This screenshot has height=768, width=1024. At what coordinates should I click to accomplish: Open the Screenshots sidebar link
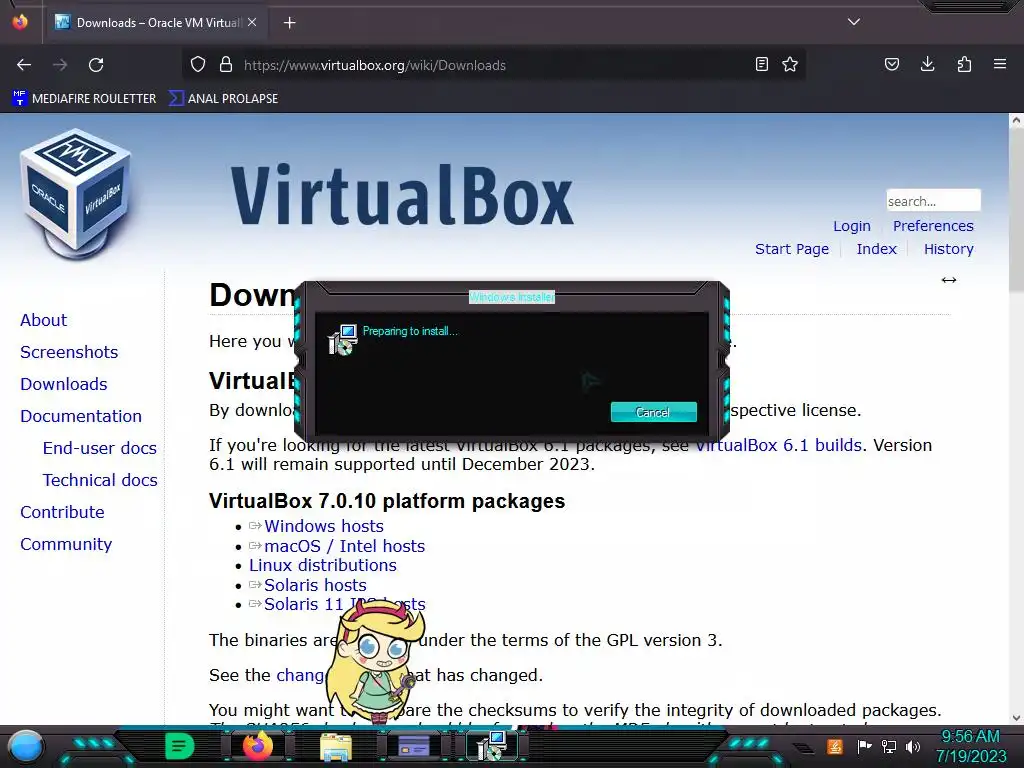click(x=69, y=352)
